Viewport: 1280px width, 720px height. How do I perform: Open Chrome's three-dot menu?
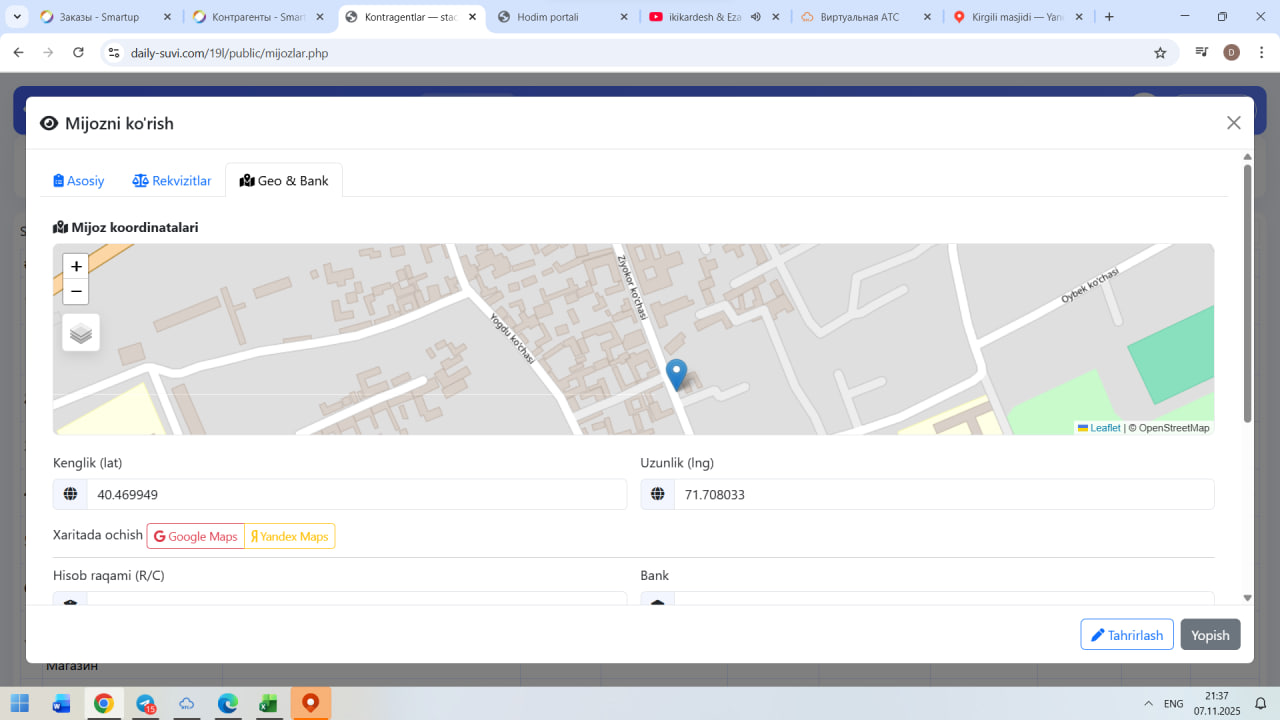[1260, 53]
